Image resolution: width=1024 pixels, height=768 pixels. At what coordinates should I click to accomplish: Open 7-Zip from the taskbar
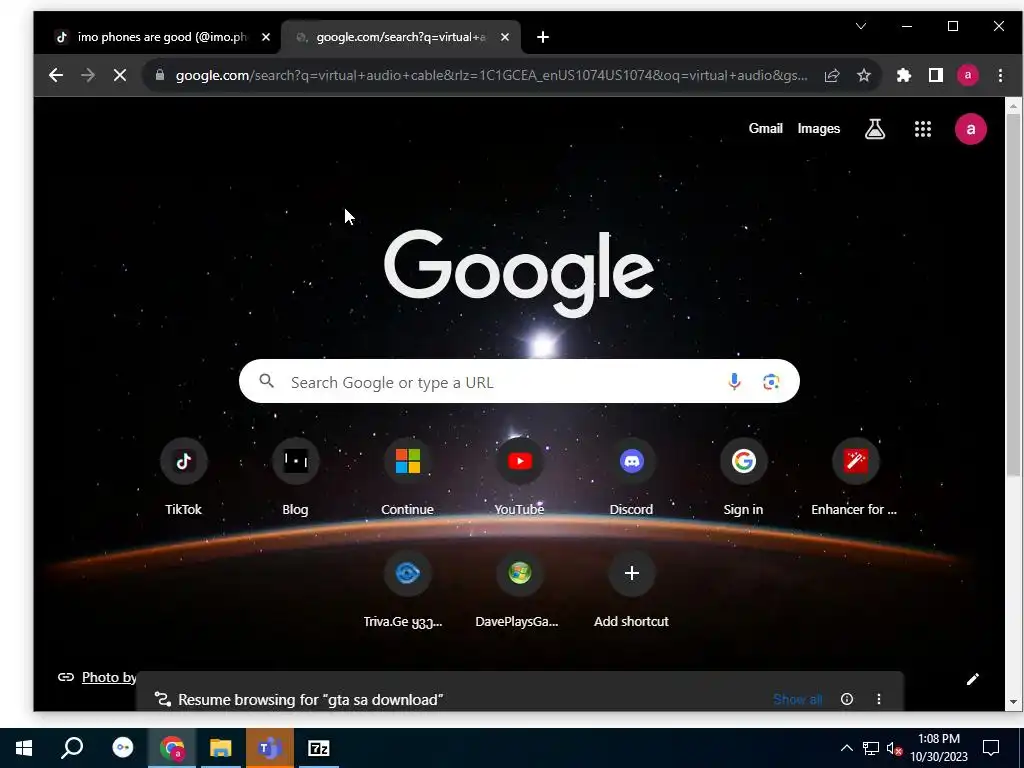coord(319,748)
